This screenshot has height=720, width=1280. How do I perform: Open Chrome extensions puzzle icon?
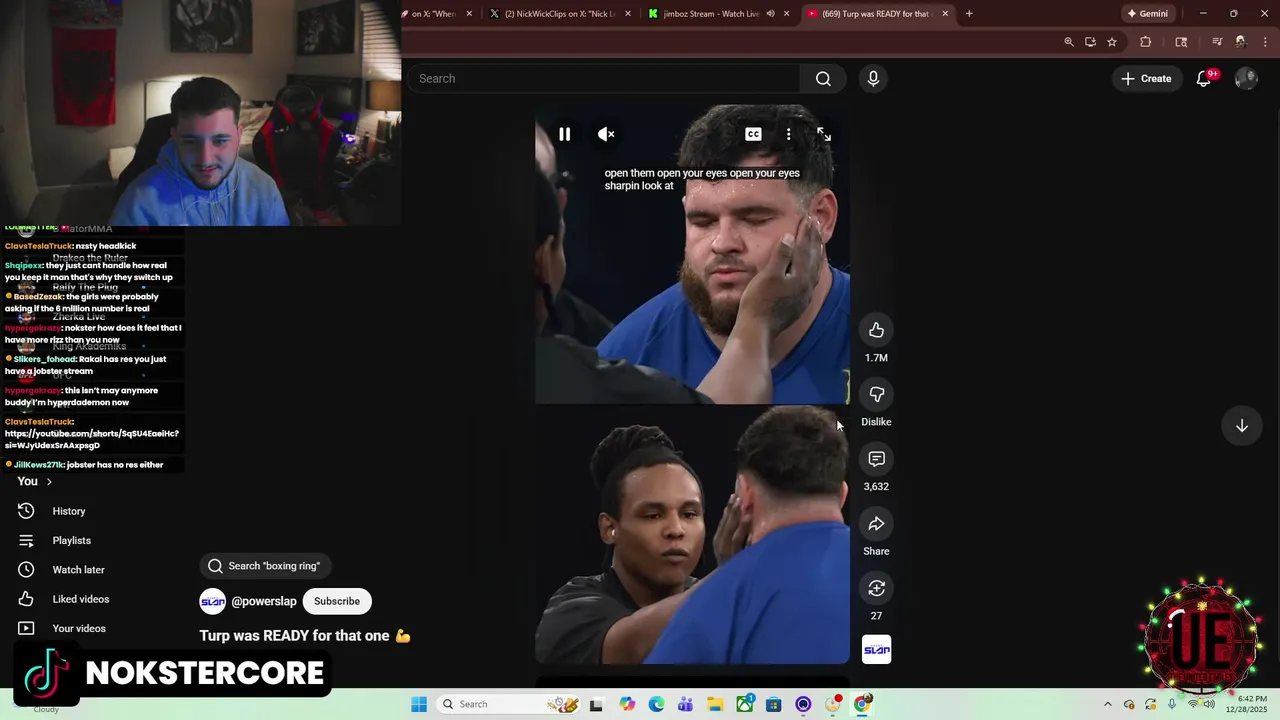[x=1146, y=42]
